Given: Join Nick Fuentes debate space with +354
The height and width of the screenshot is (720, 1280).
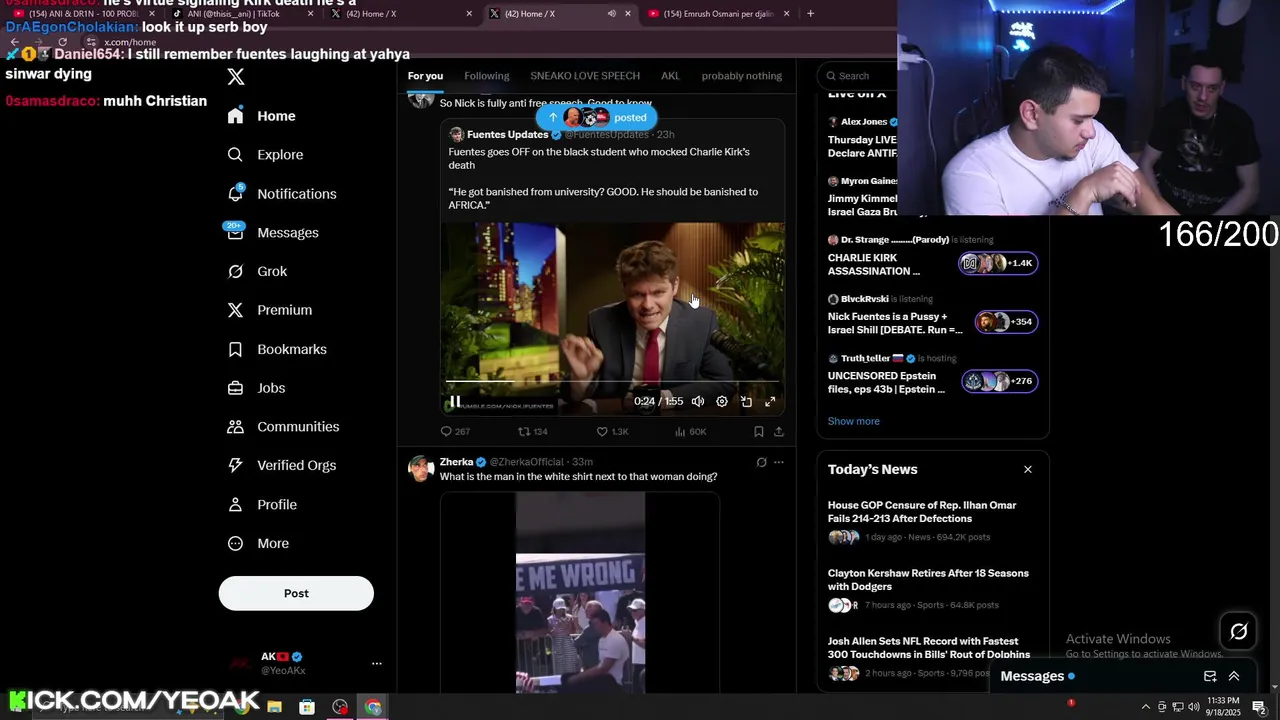Looking at the screenshot, I should (x=932, y=317).
